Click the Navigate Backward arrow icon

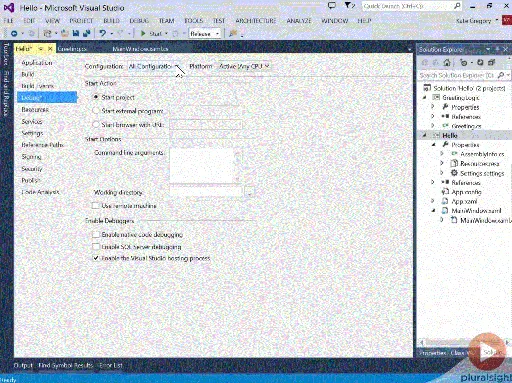[14, 33]
